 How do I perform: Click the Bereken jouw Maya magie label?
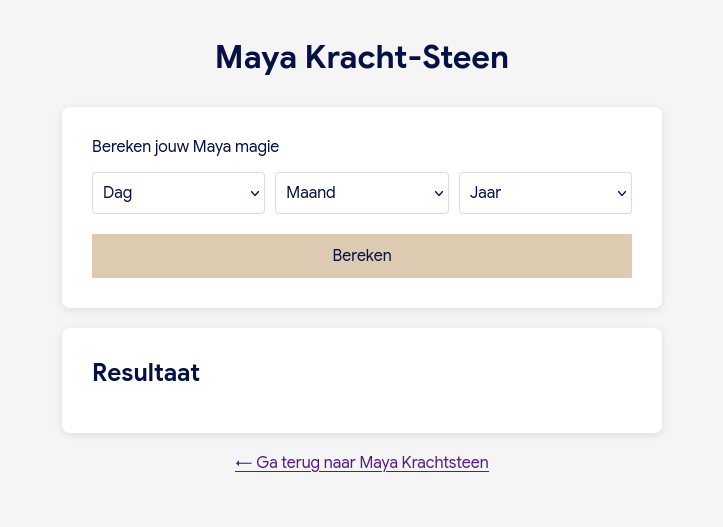pyautogui.click(x=185, y=147)
